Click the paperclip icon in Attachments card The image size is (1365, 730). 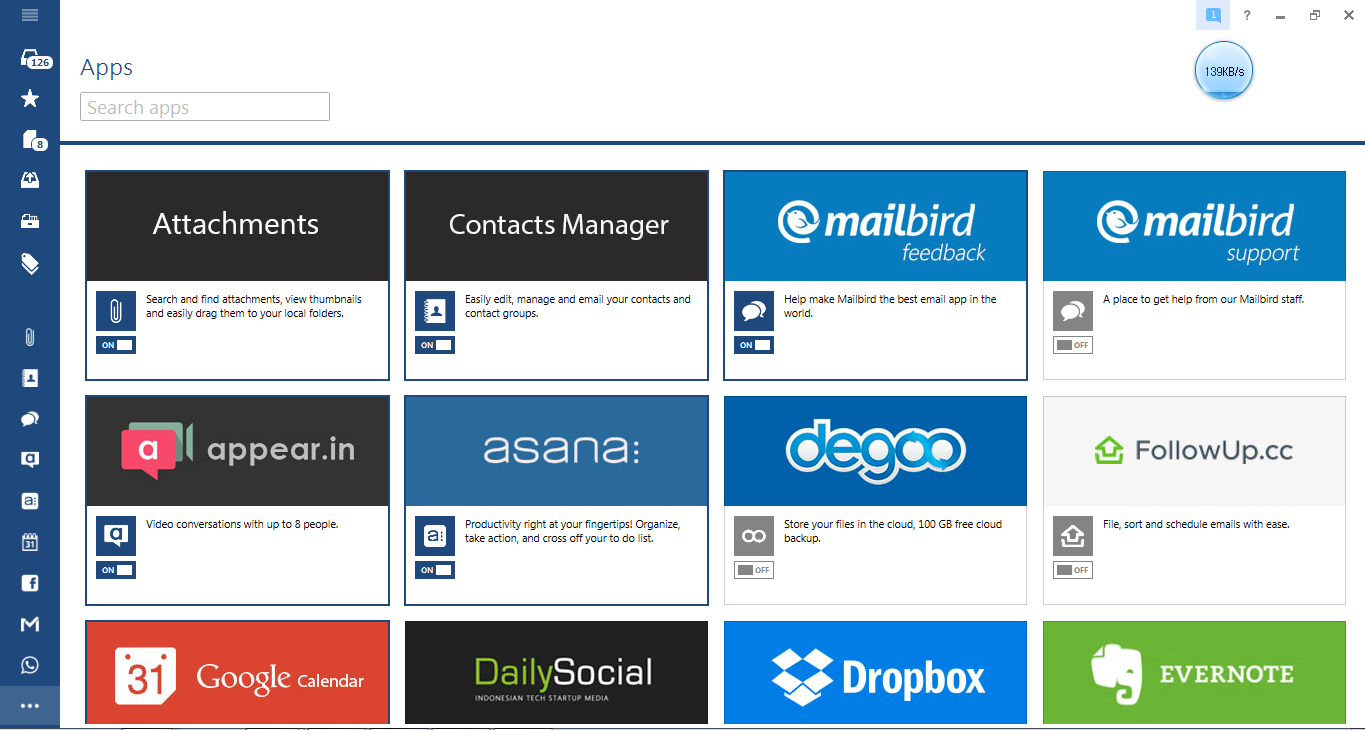116,311
